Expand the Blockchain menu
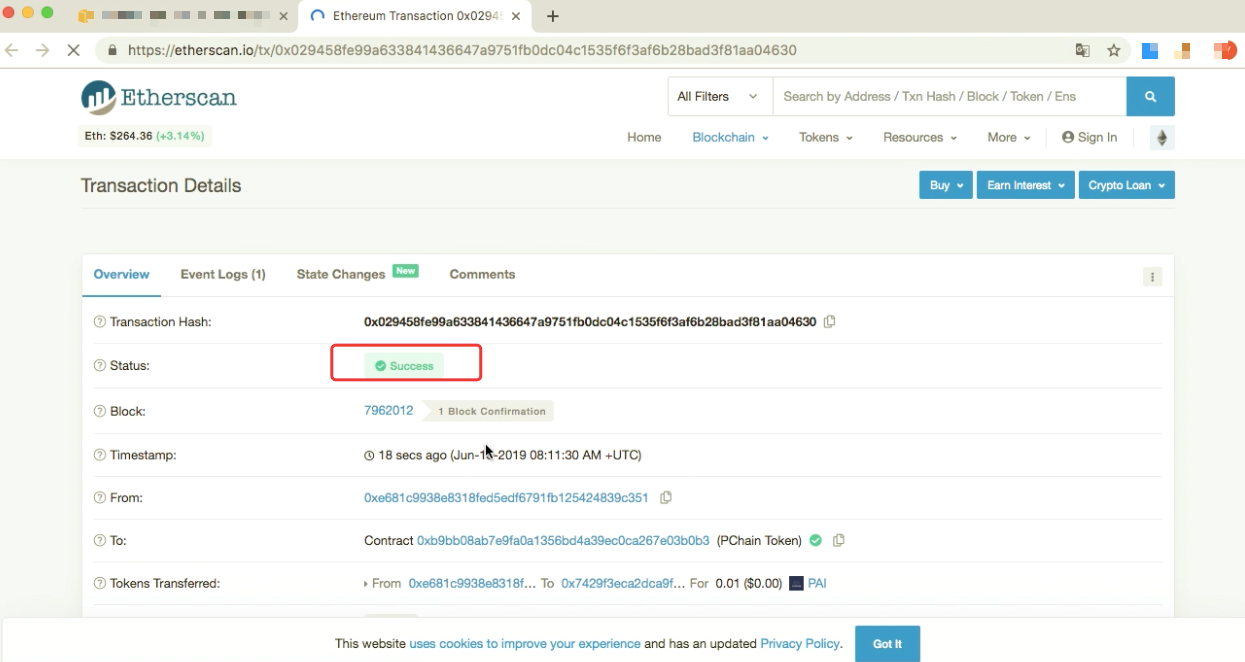Screen dimensions: 1245x662 [730, 138]
